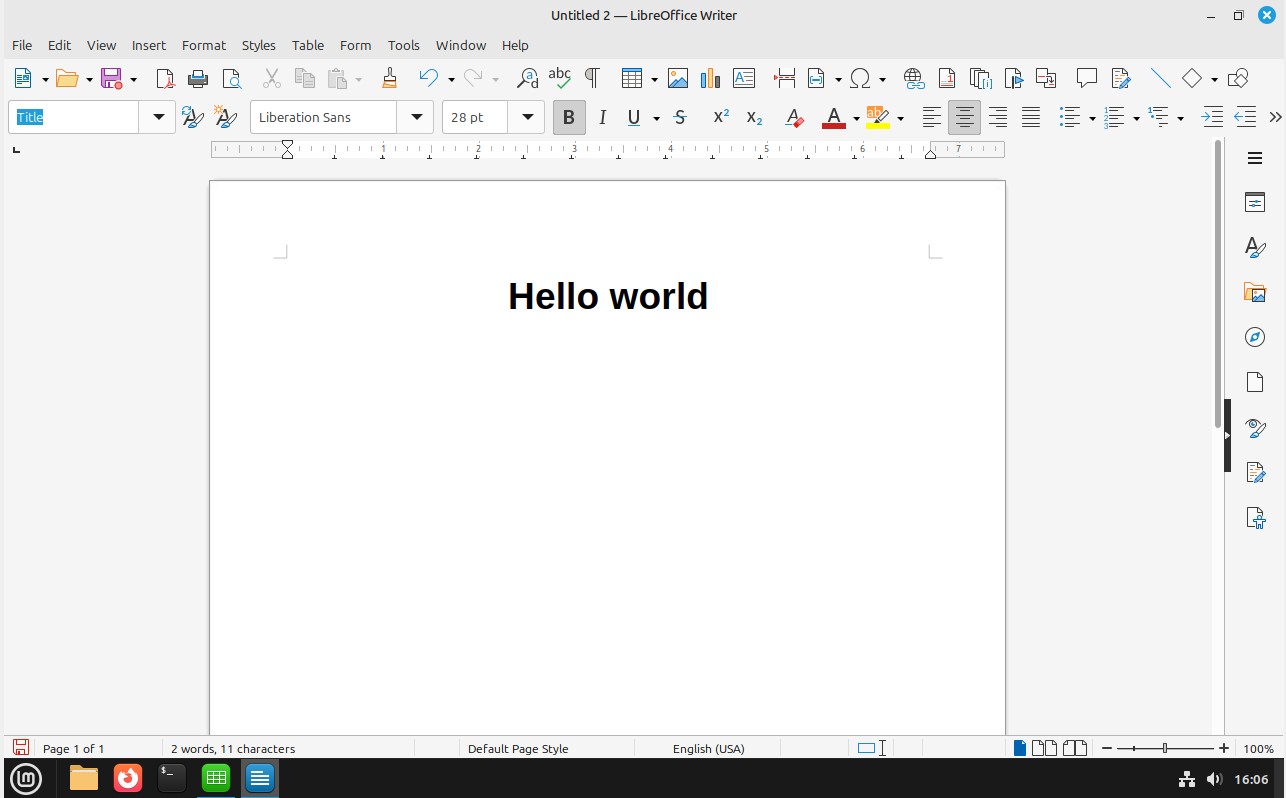Screen dimensions: 1286x798
Task: Toggle Print Preview
Action: pyautogui.click(x=231, y=78)
